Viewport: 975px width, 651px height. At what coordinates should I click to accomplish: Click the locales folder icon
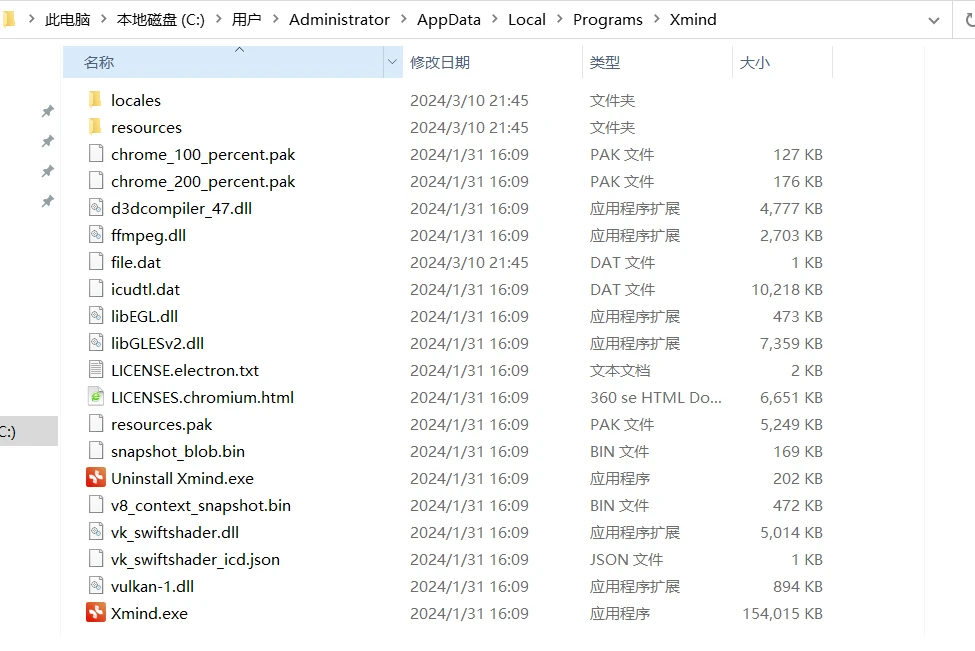(95, 99)
